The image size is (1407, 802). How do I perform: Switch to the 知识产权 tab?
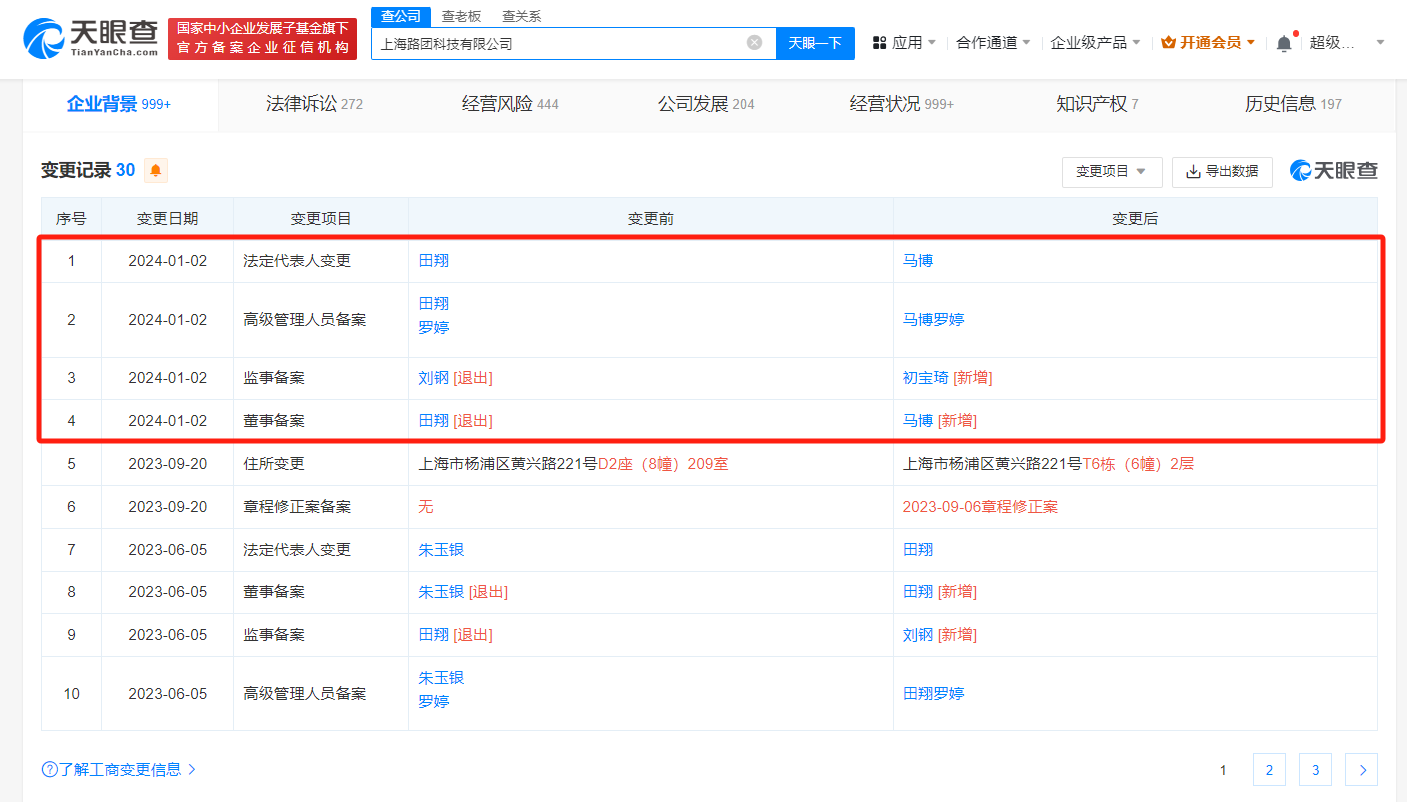[1097, 104]
